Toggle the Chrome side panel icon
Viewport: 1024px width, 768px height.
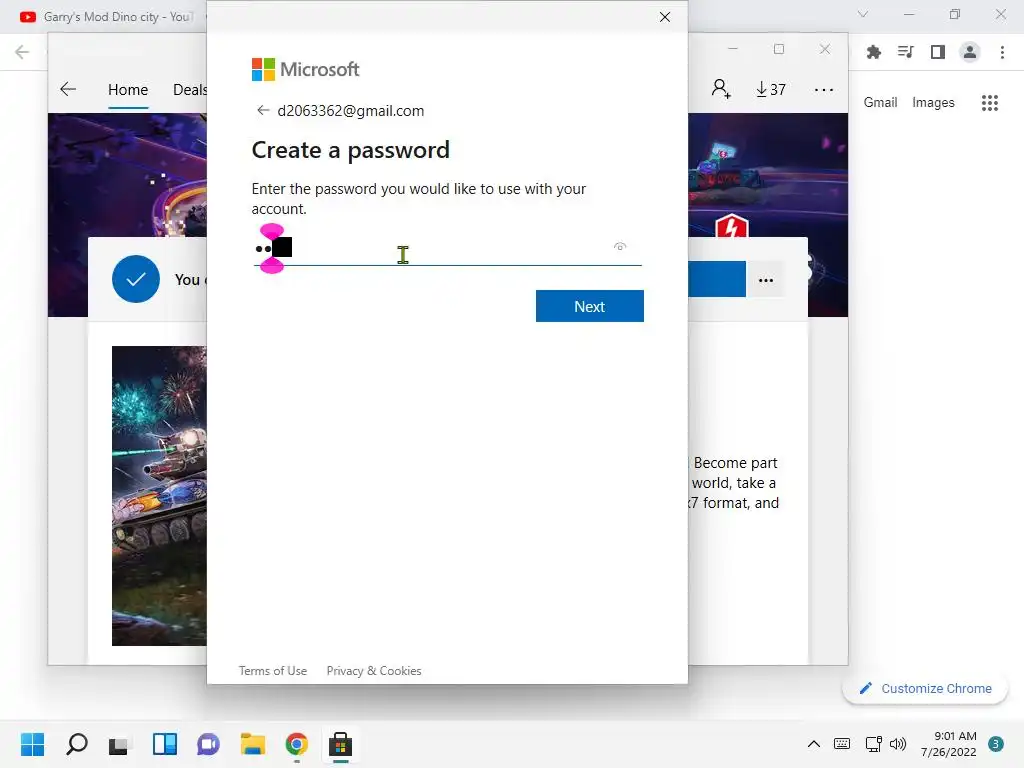click(938, 52)
